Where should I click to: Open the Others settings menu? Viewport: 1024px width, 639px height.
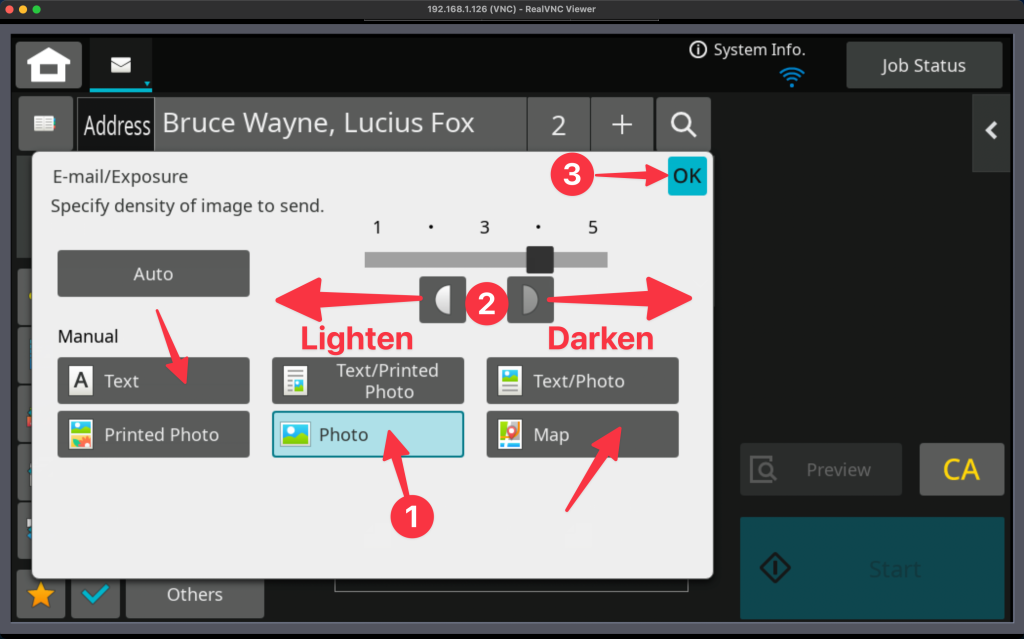194,595
